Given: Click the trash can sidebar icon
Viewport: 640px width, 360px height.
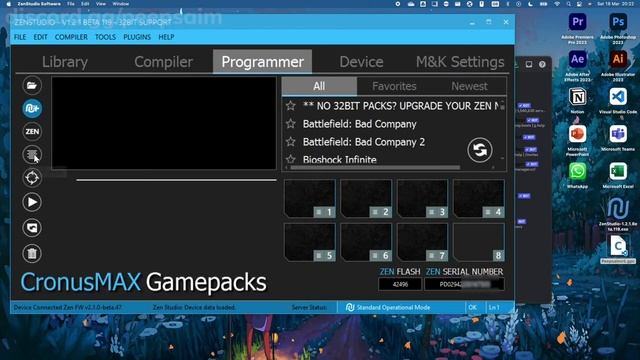Looking at the screenshot, I should pos(32,253).
